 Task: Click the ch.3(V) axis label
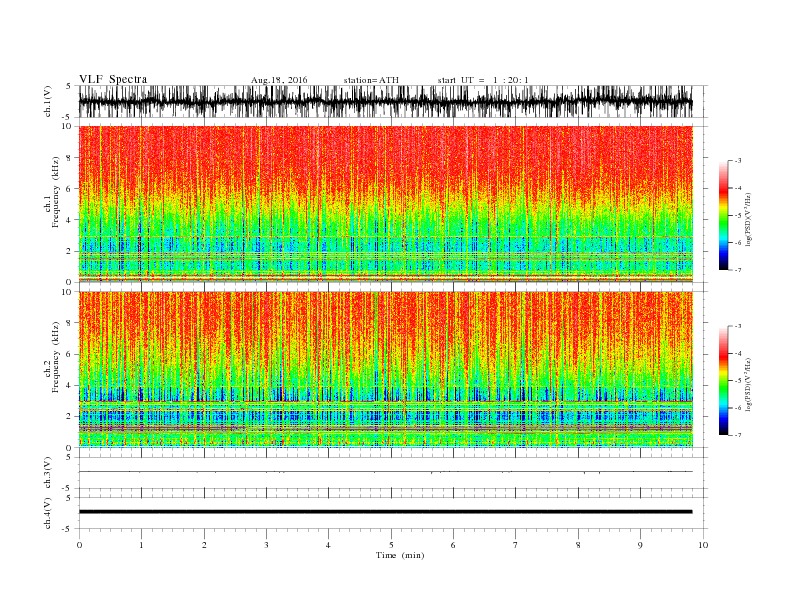pos(48,473)
